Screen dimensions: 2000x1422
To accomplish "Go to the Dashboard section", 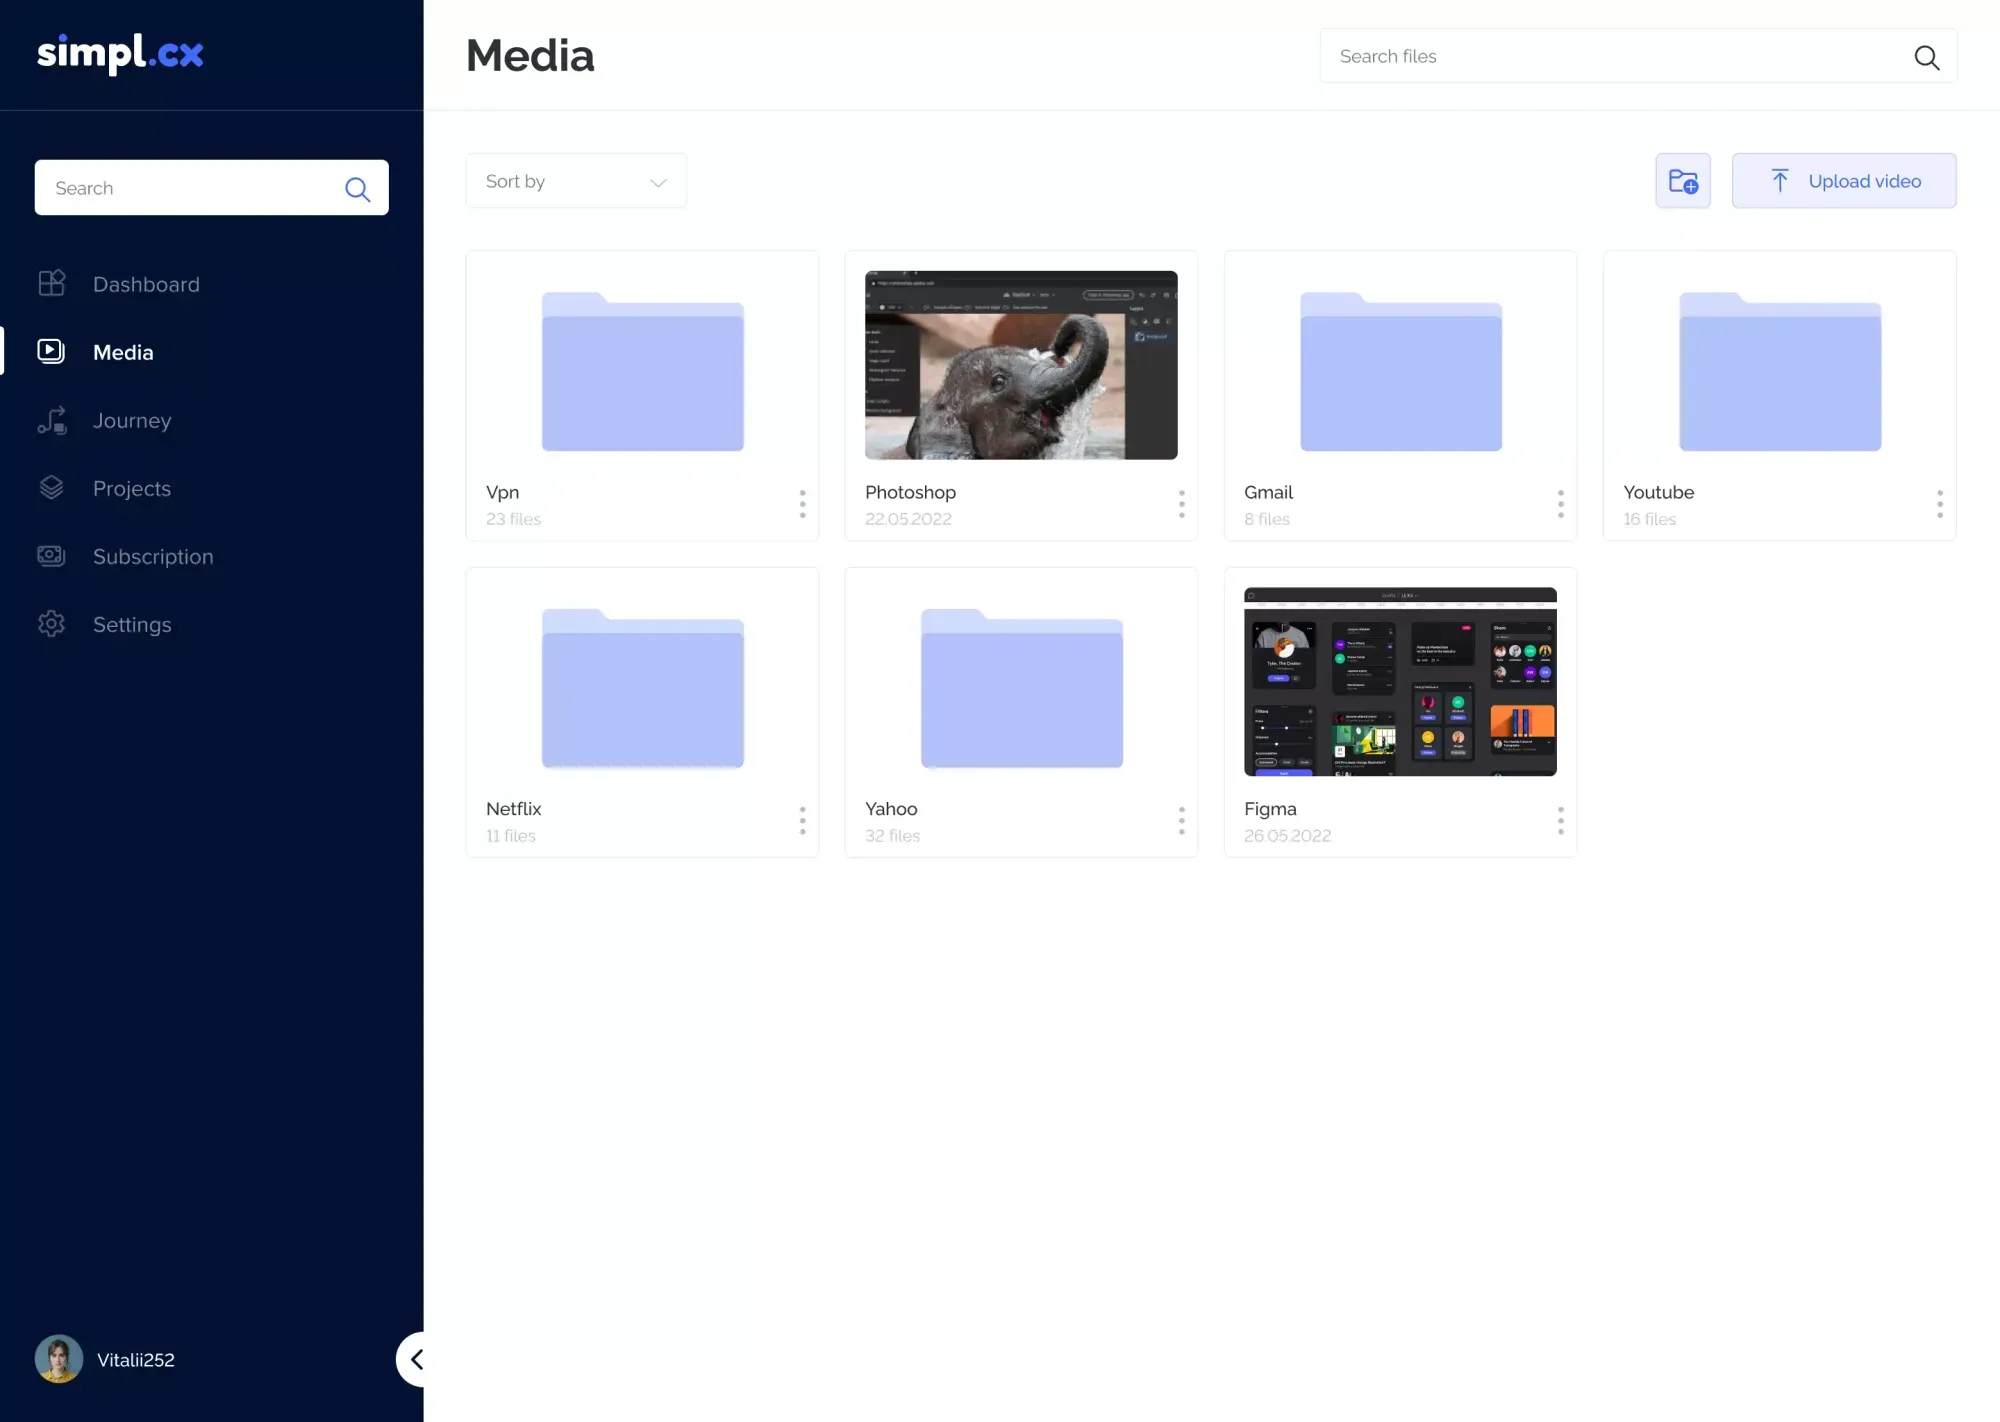I will (x=146, y=283).
